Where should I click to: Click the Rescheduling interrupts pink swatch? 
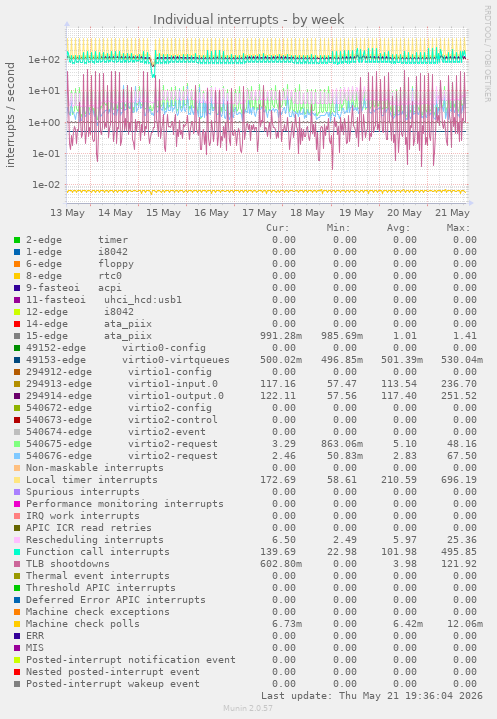[x=17, y=540]
